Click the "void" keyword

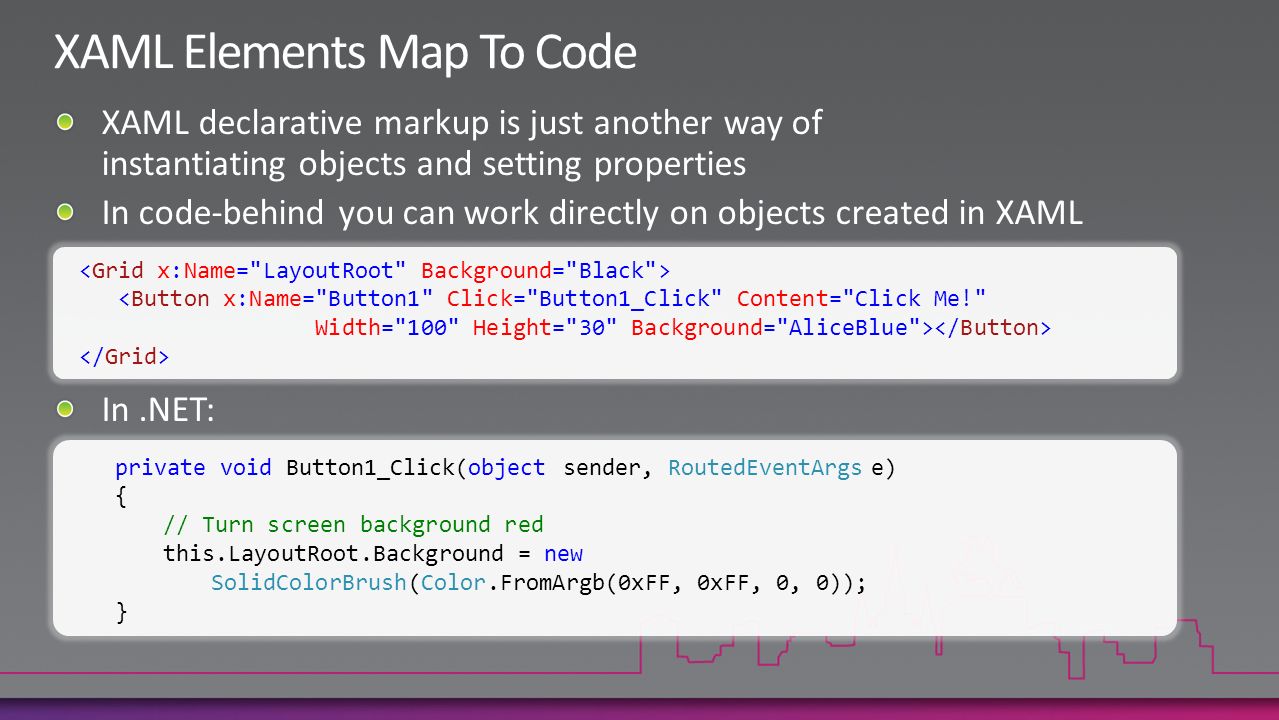[246, 467]
